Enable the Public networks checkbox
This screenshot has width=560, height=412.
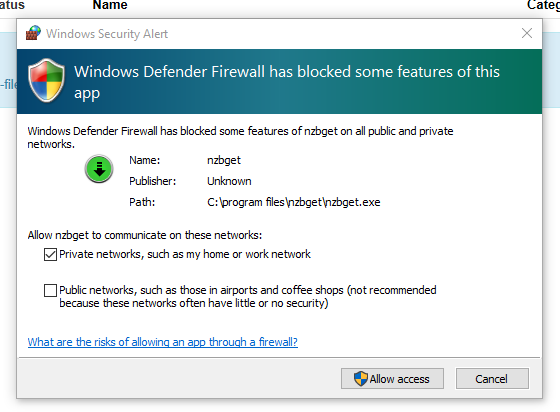click(x=50, y=290)
